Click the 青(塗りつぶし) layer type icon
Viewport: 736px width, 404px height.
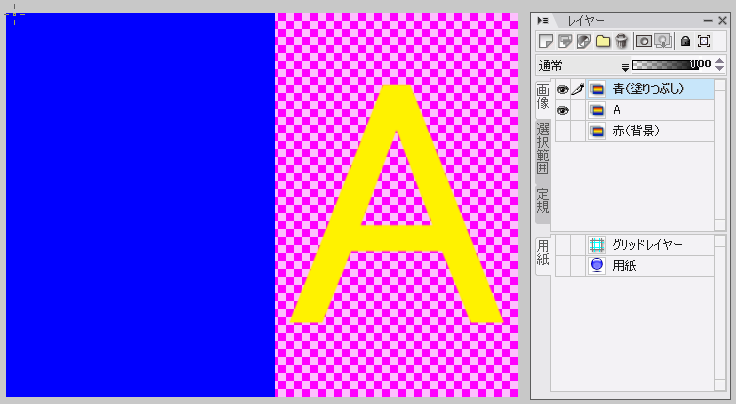pos(597,89)
